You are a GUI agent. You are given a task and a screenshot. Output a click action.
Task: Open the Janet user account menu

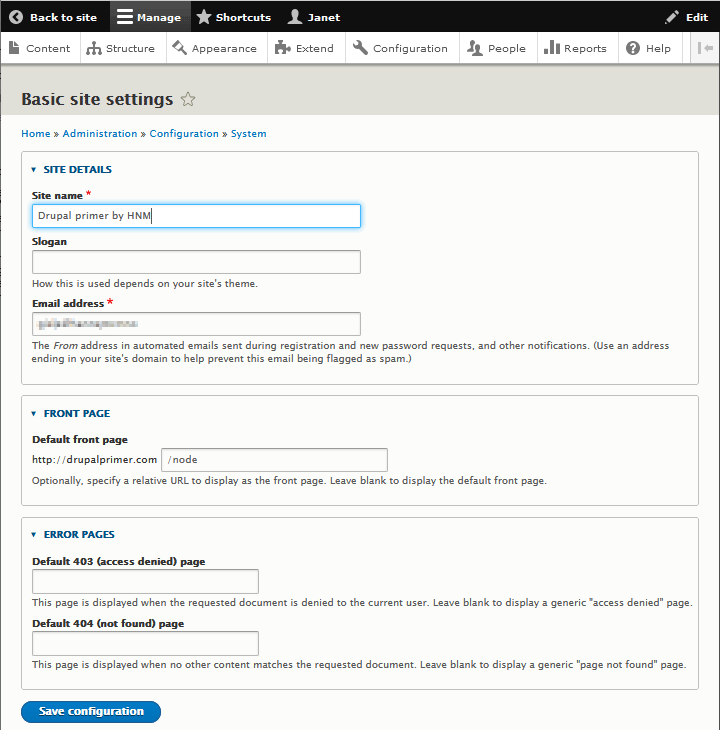pos(314,17)
